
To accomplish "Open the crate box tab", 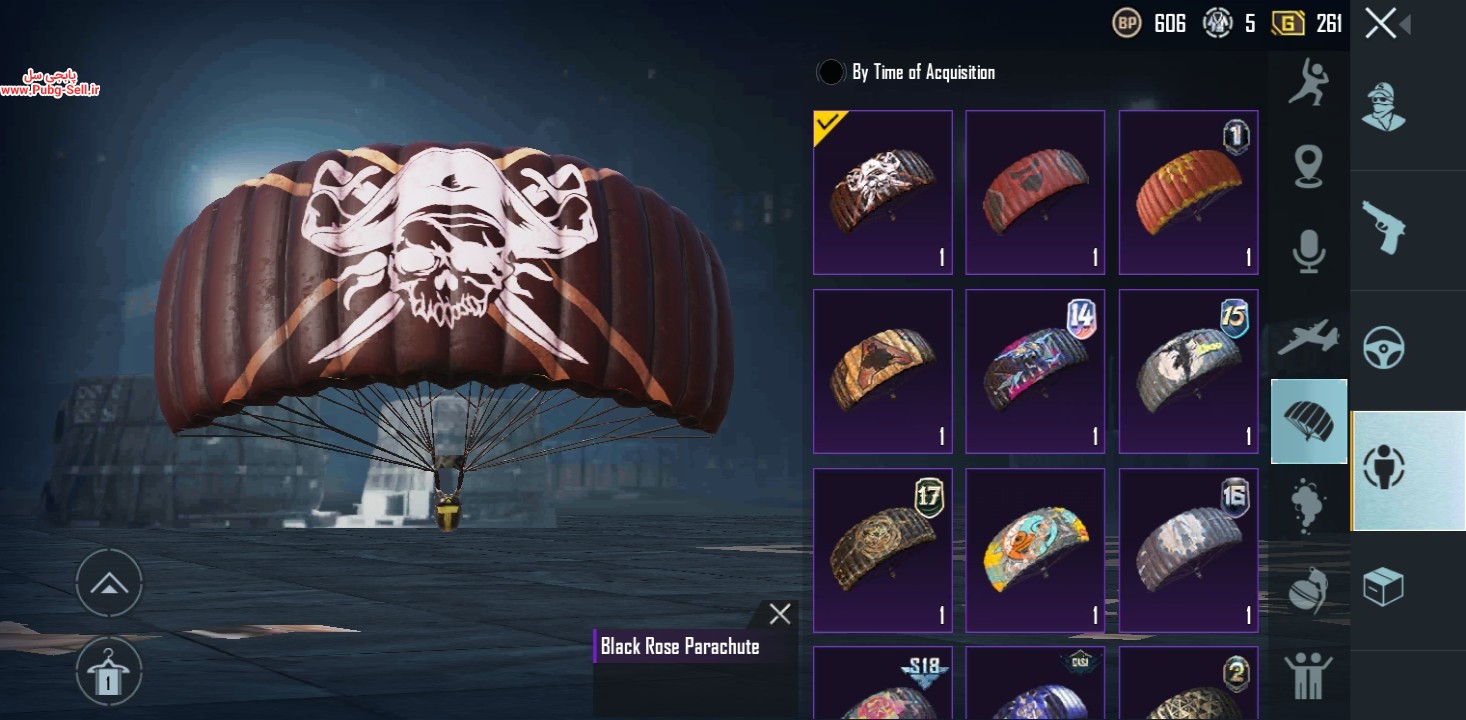I will (1384, 587).
